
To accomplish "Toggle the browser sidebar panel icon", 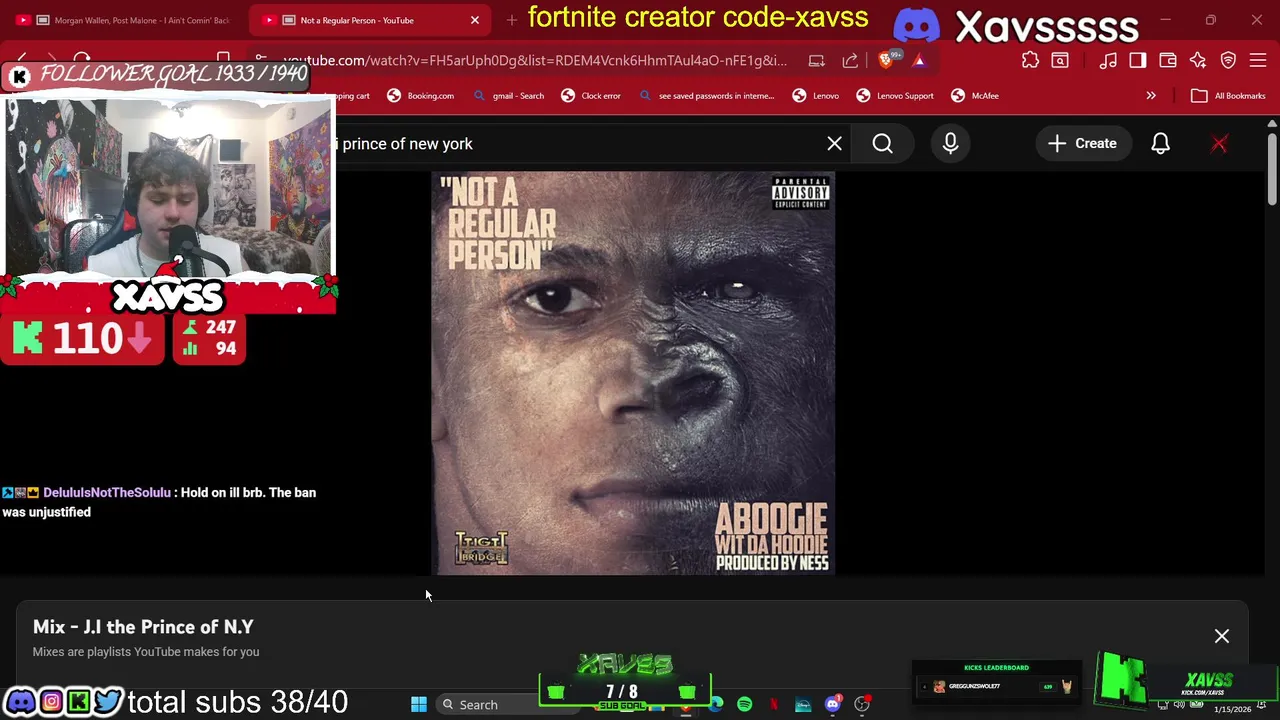I will (x=1138, y=61).
